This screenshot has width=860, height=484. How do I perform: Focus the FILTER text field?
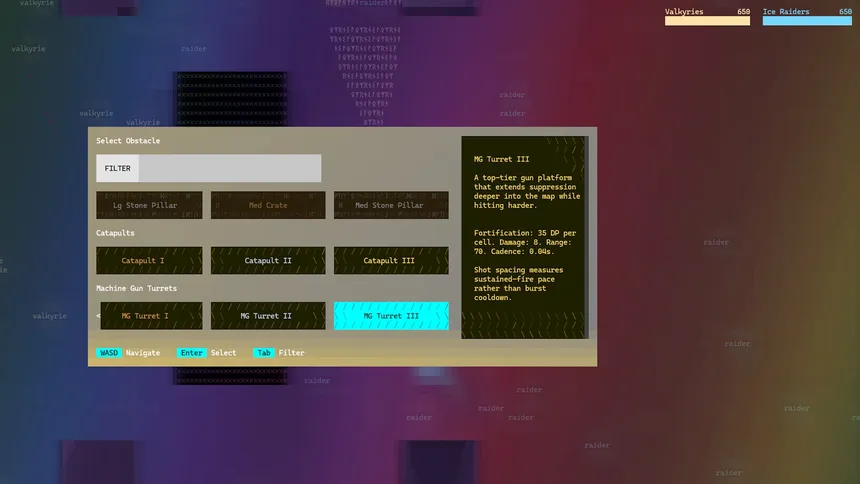point(229,168)
